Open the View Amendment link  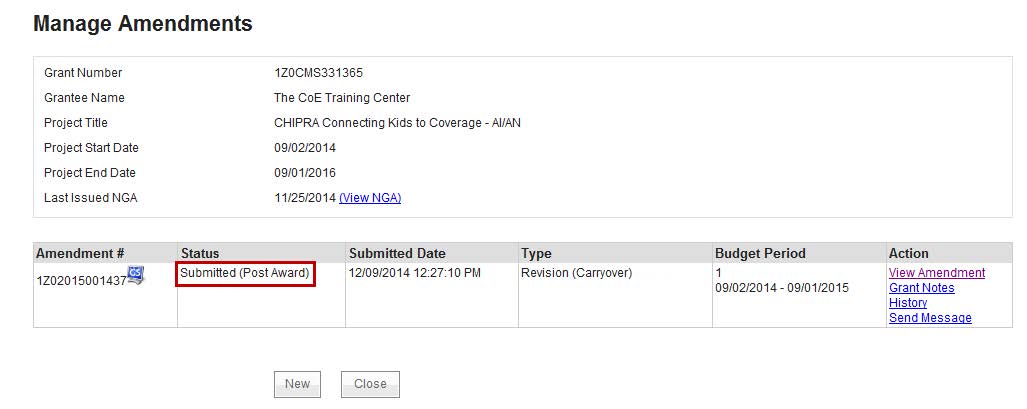pos(936,273)
